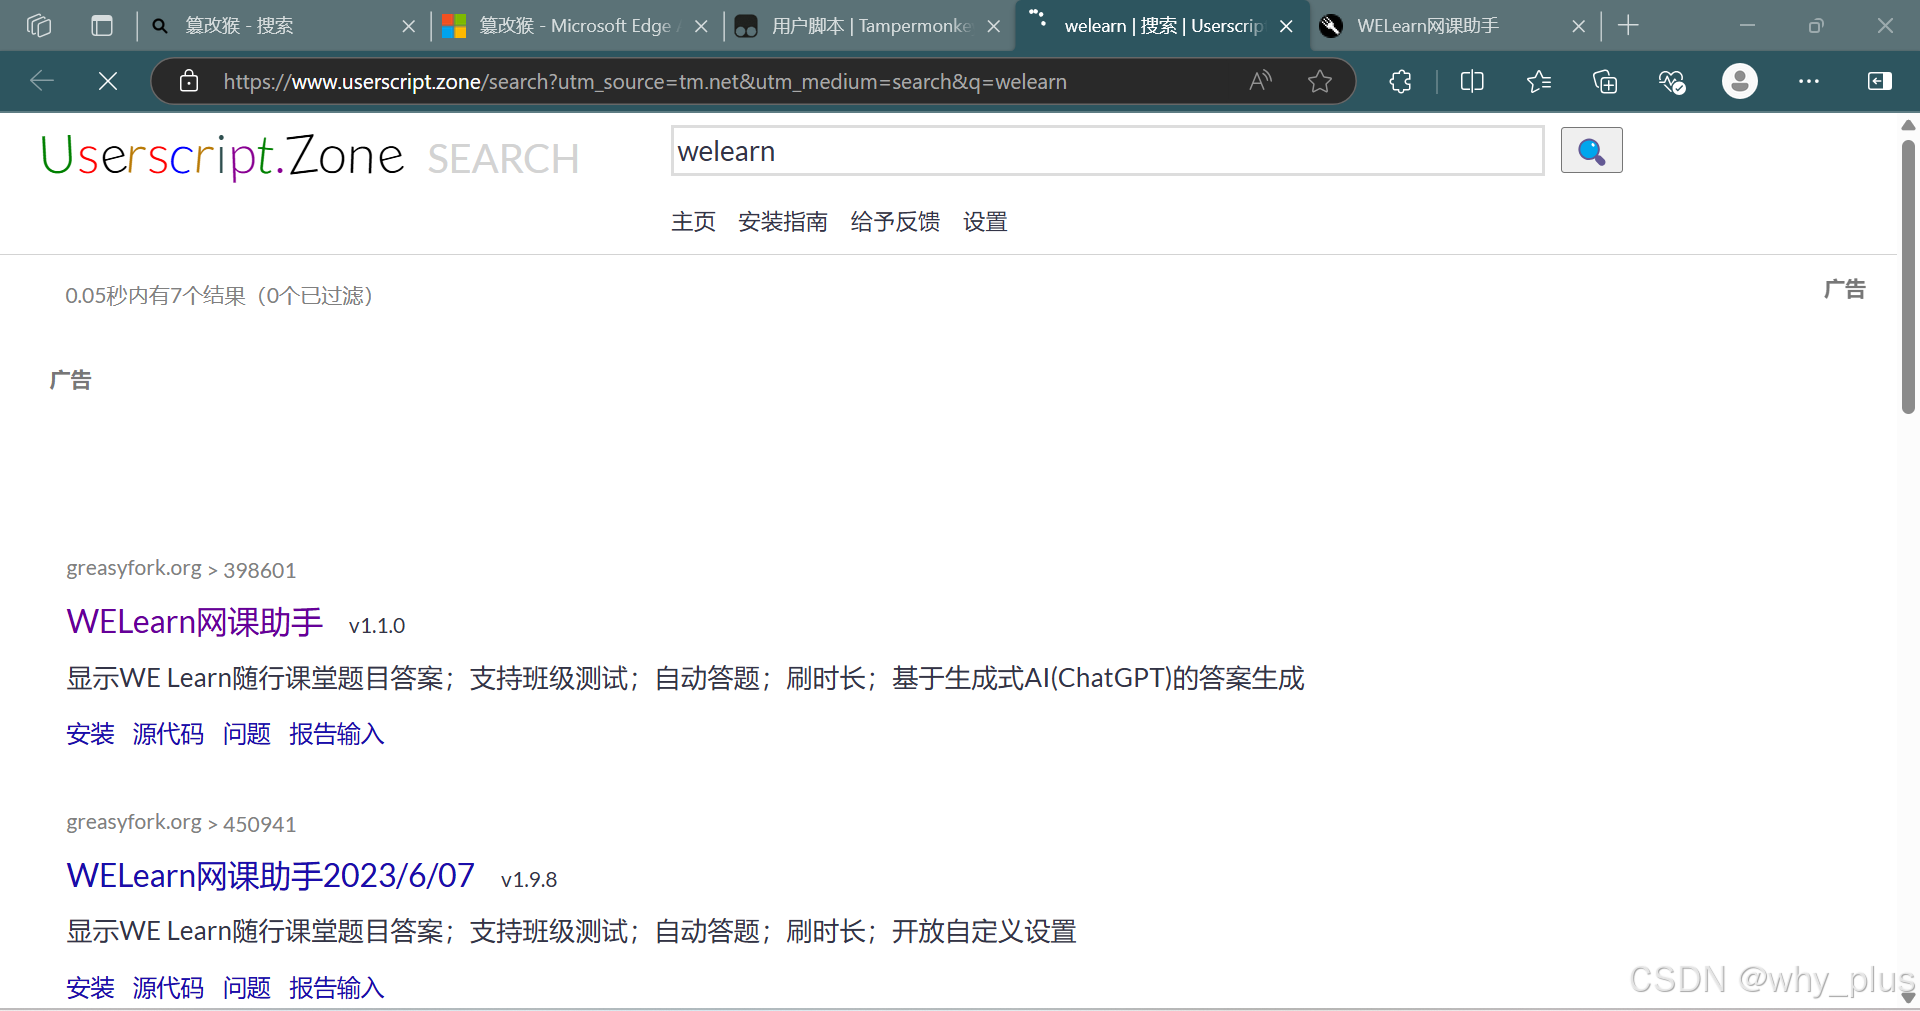Open a new browser tab
The image size is (1920, 1011).
[x=1628, y=25]
